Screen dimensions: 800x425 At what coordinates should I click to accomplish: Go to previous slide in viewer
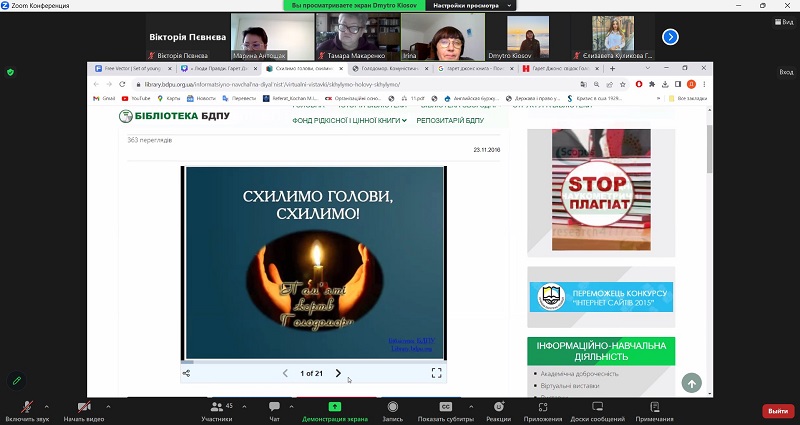pyautogui.click(x=285, y=373)
